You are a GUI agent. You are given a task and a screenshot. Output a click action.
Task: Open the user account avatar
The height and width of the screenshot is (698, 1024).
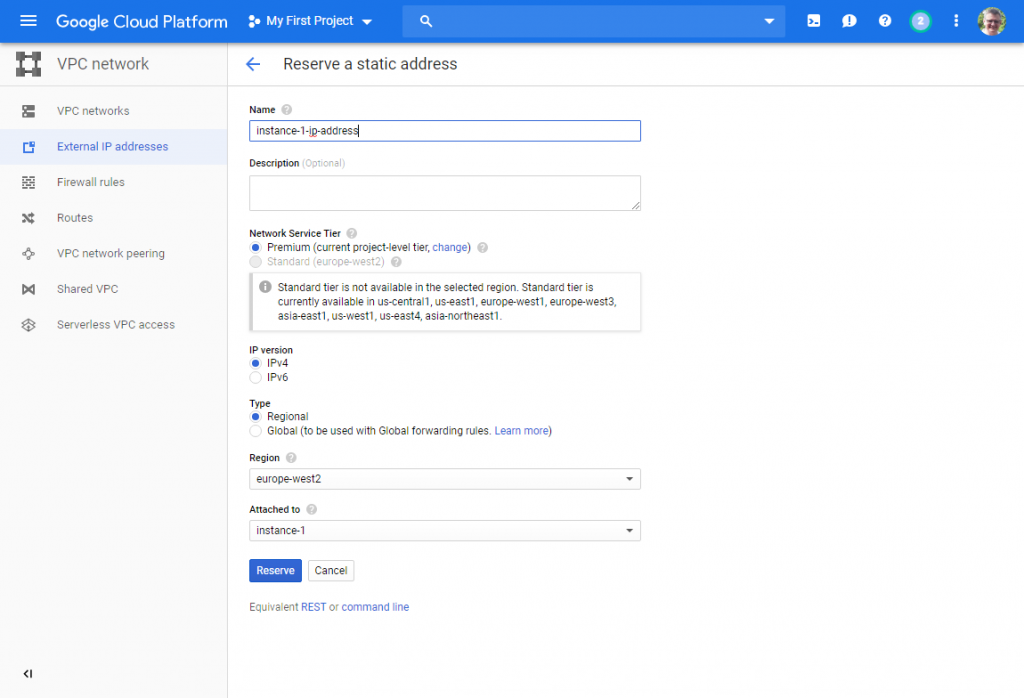pos(991,22)
